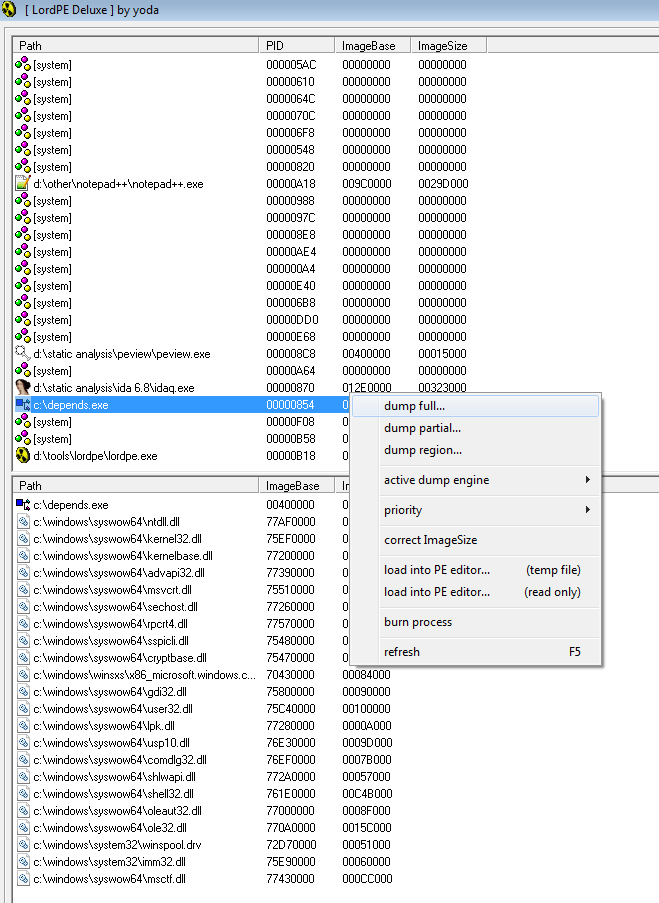This screenshot has width=659, height=903.
Task: Click ImageSize value 0029D000
Action: coord(443,184)
